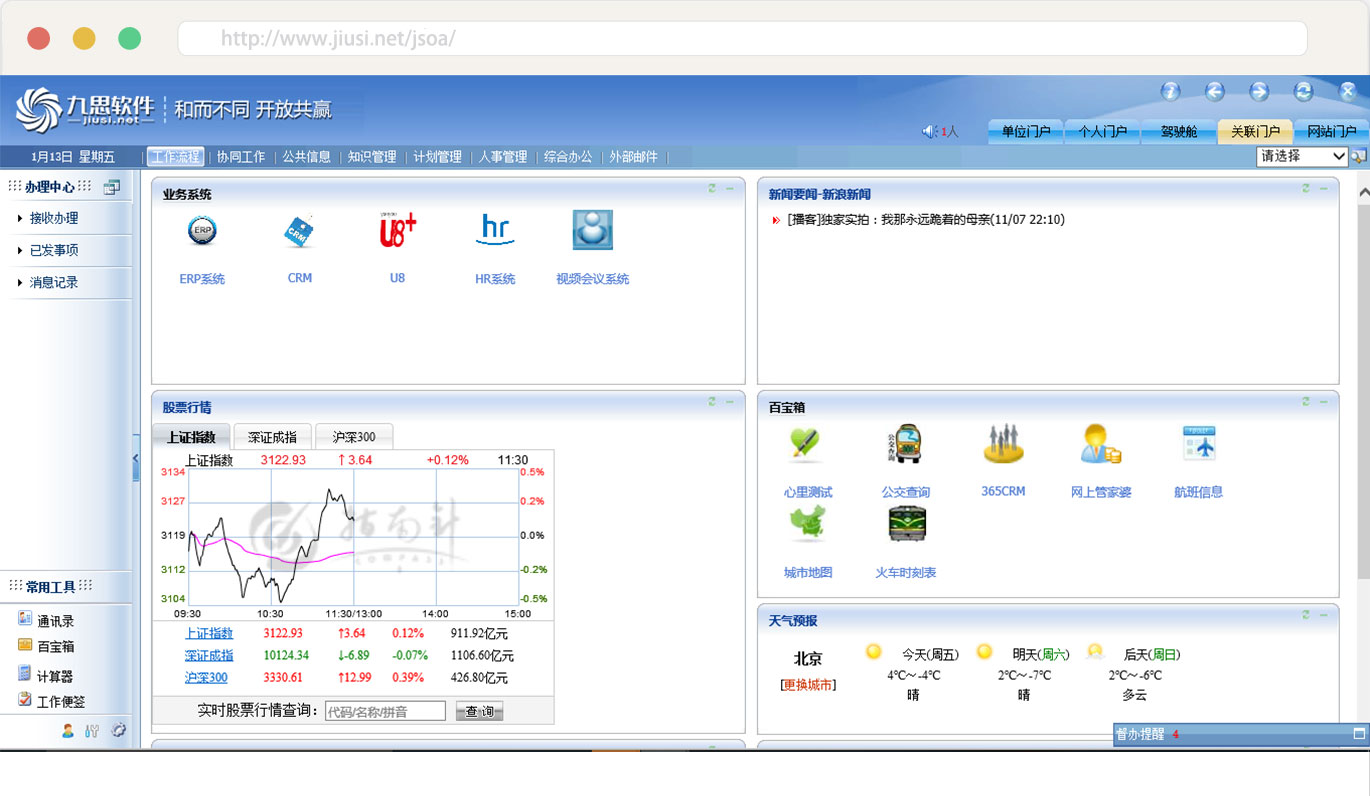Open the 火车时刻表 train icon
This screenshot has height=796, width=1370.
pyautogui.click(x=906, y=525)
